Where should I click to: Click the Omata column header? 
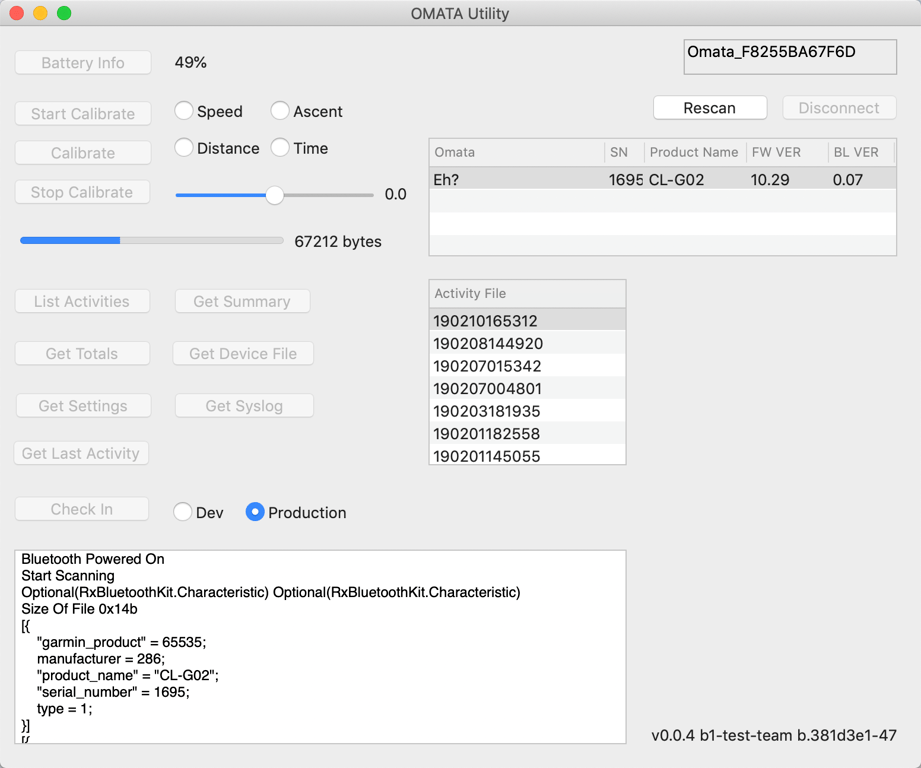(x=516, y=153)
